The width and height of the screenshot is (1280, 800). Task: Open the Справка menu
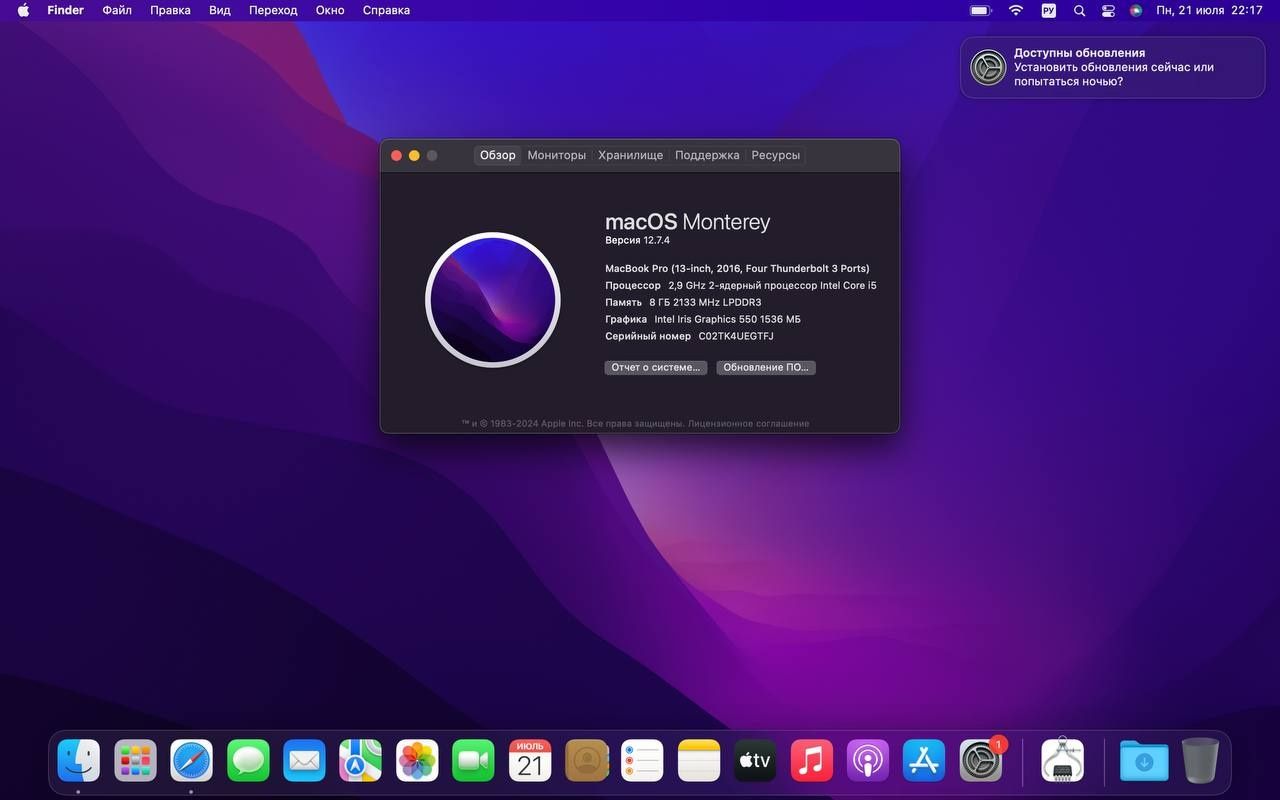(x=386, y=10)
